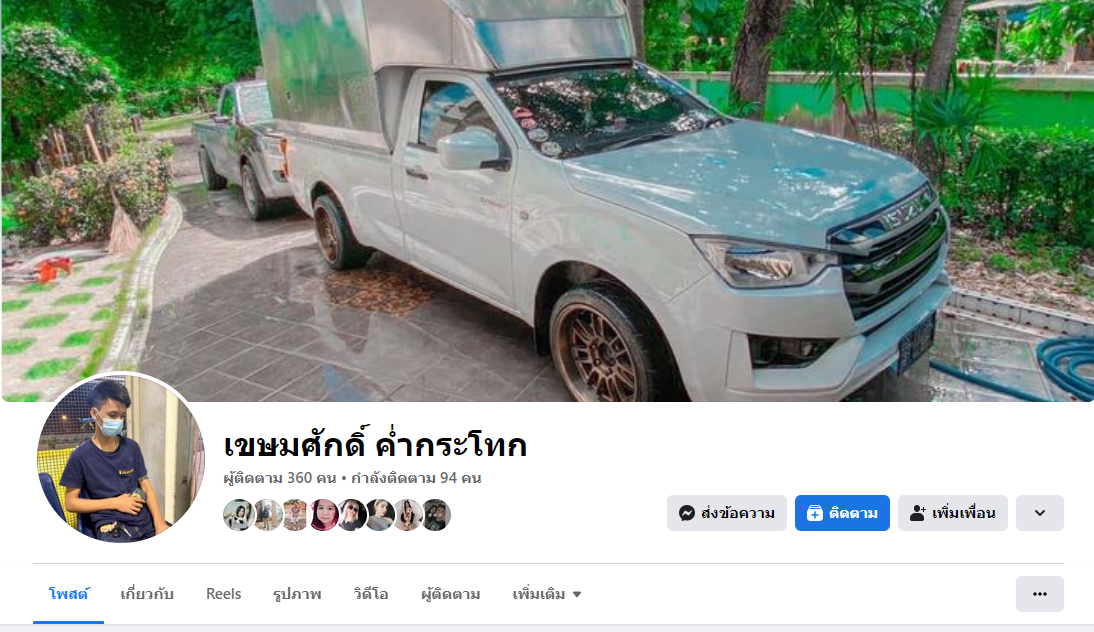View the circular profile picture
The image size is (1094, 632).
tap(120, 458)
